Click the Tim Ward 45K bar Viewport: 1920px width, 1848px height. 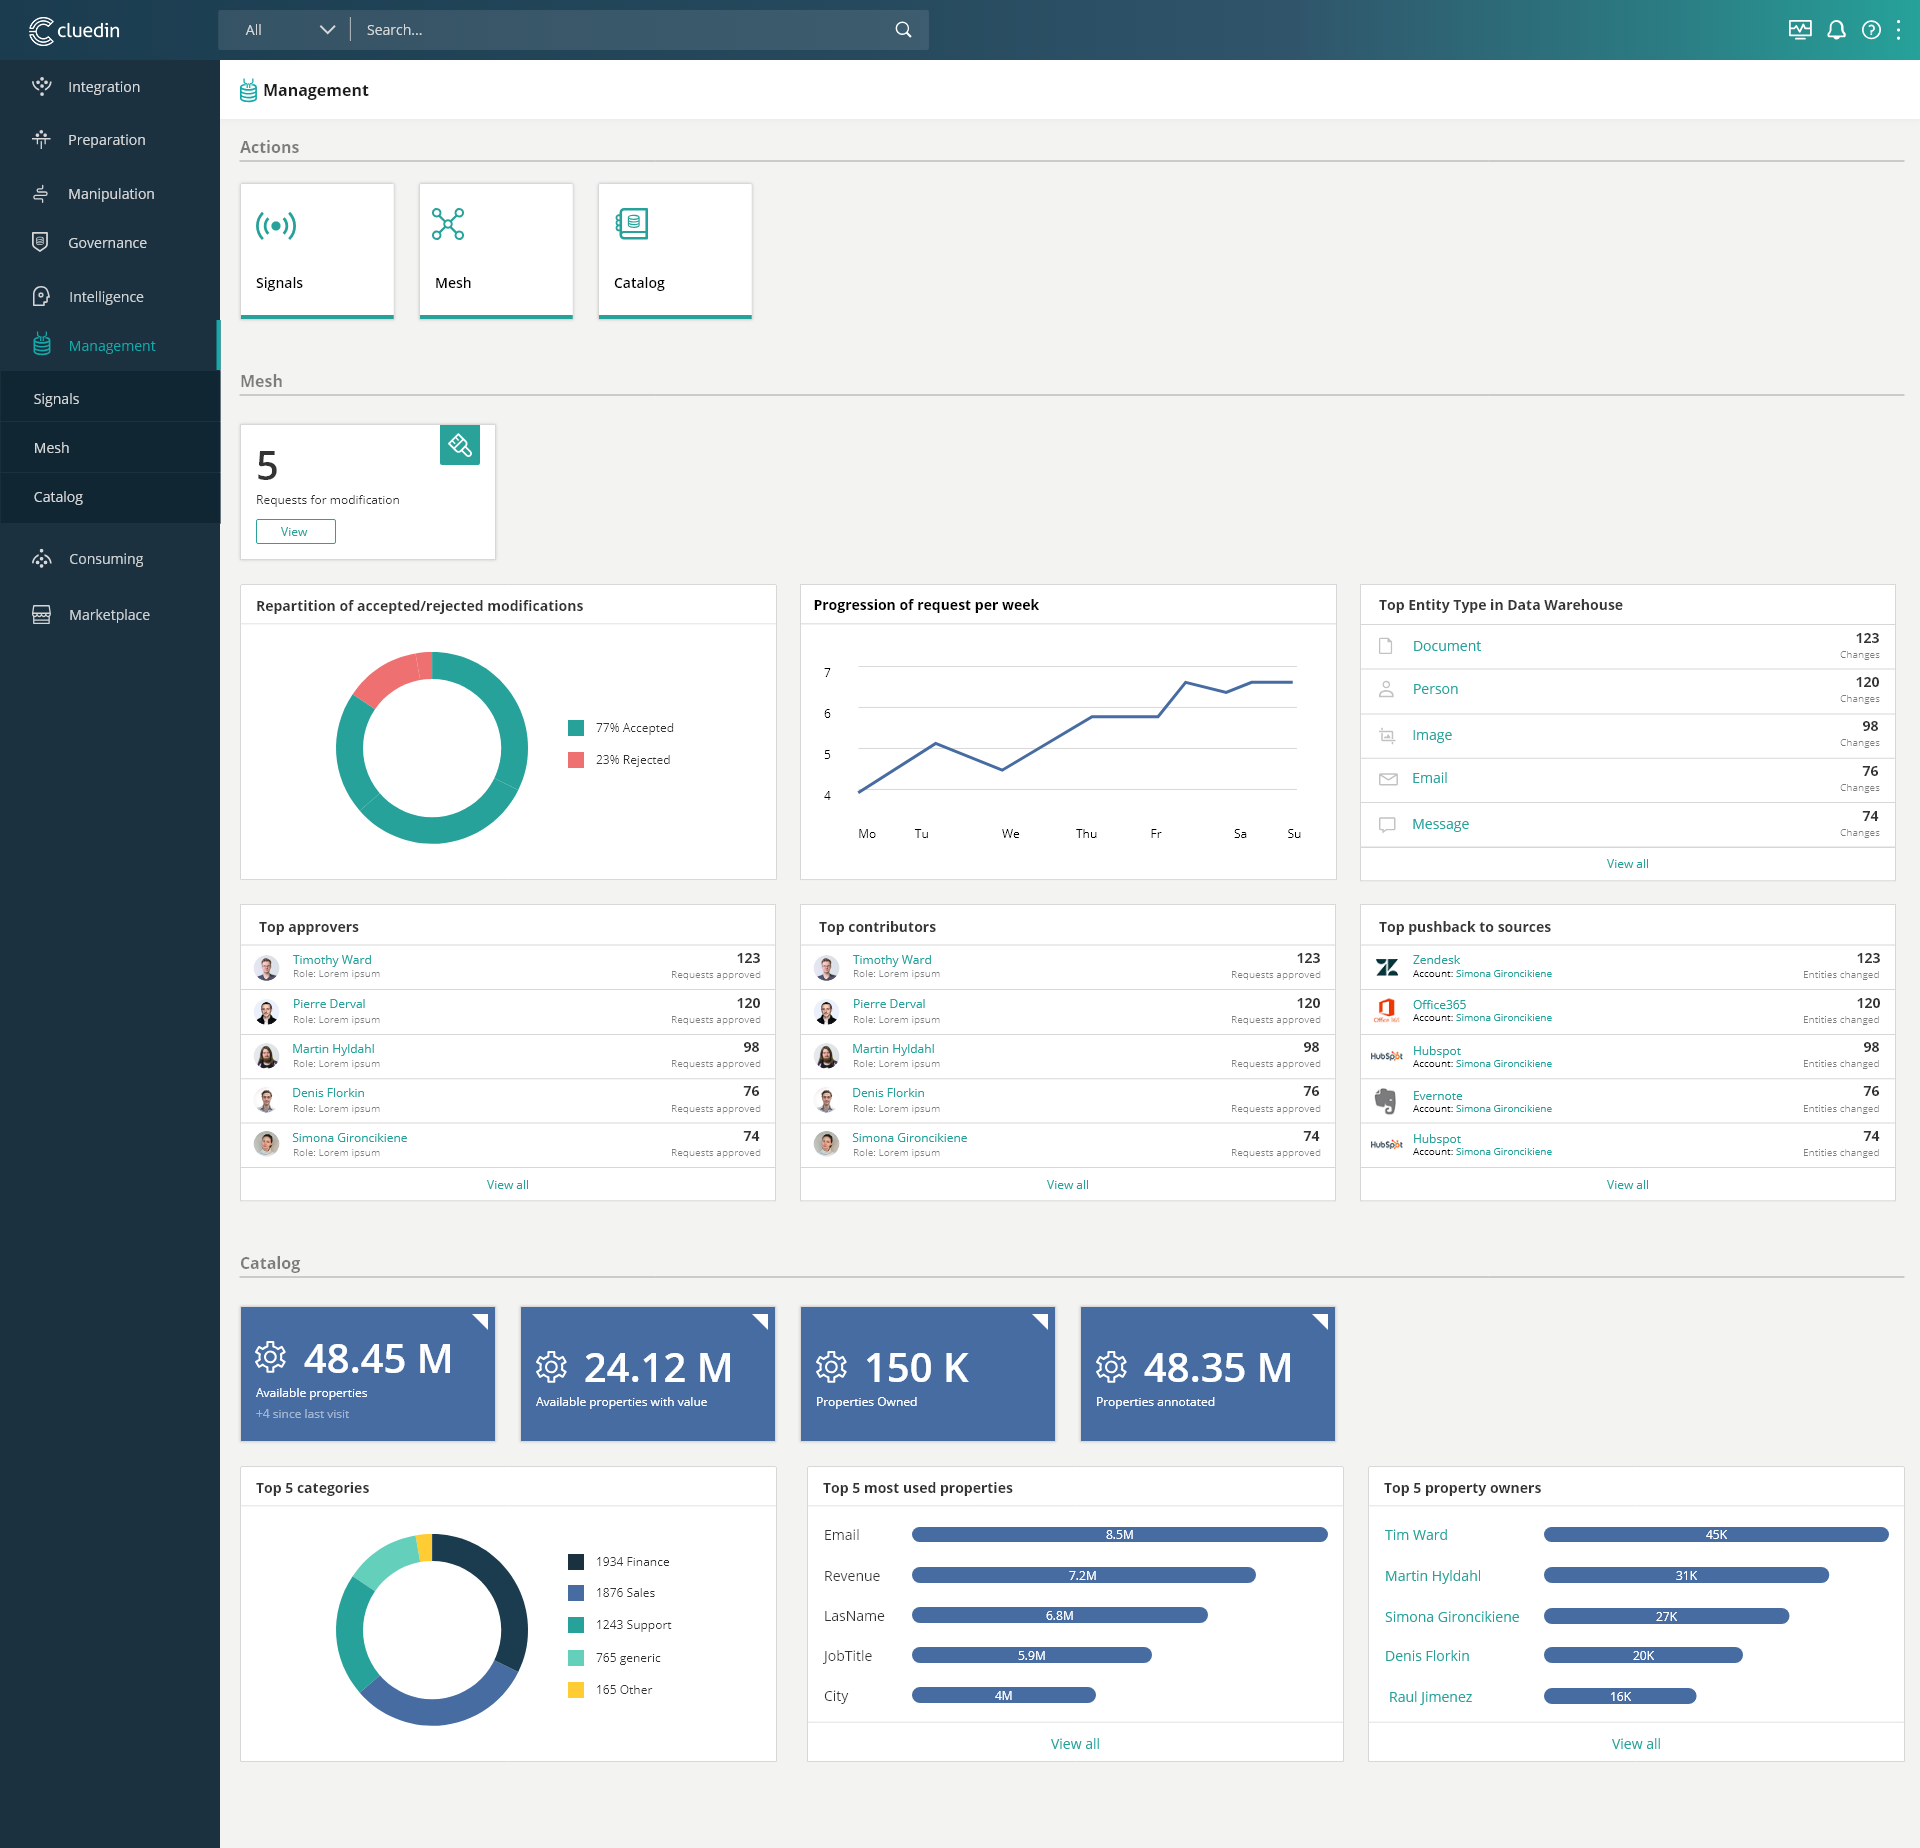click(1716, 1534)
